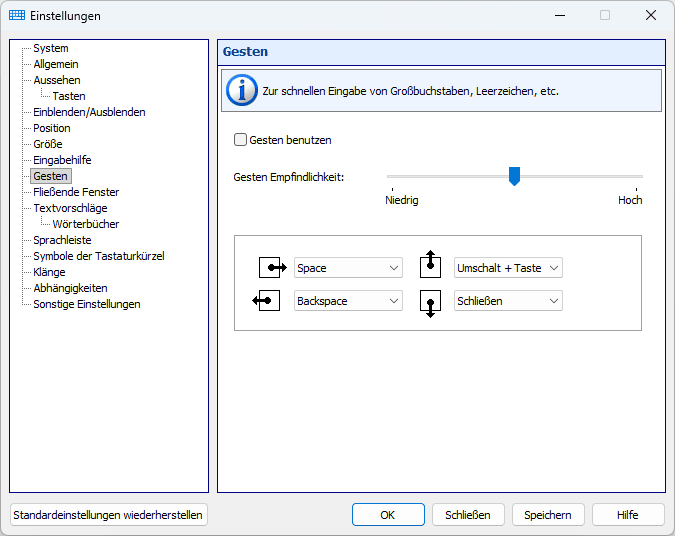Click the Gesten page heading
Viewport: 675px width, 536px height.
245,52
